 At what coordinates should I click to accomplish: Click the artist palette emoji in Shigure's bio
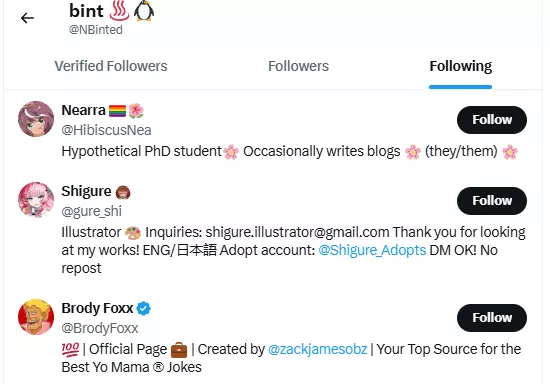coord(133,233)
